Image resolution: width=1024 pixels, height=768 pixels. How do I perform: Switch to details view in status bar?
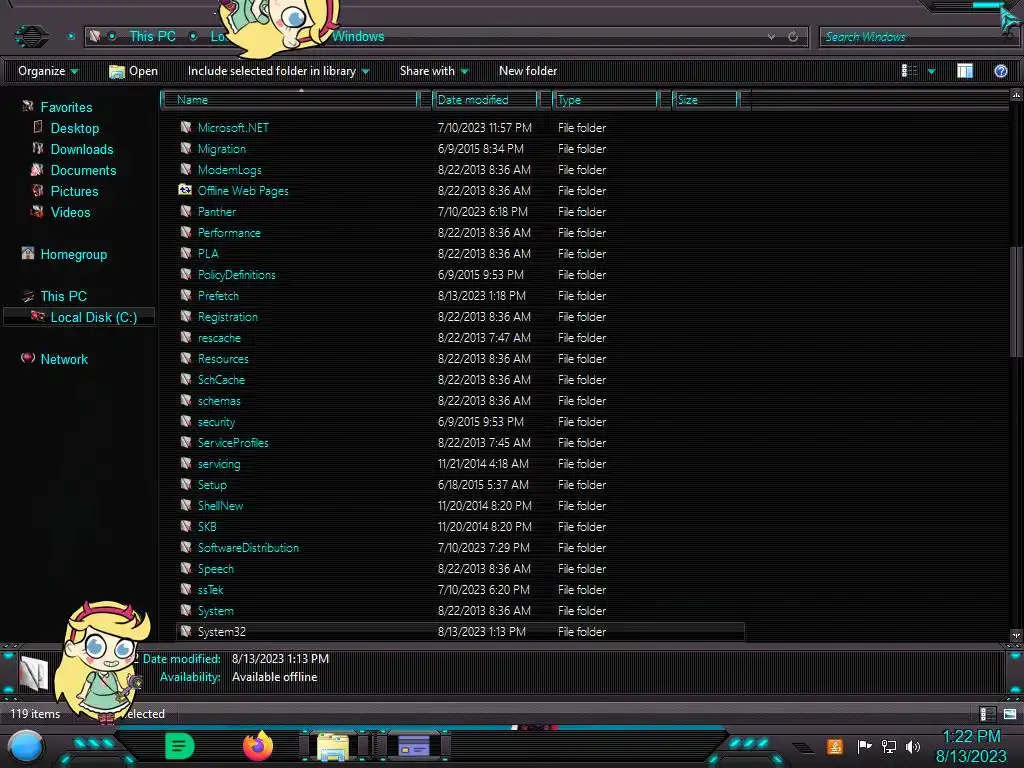point(987,714)
